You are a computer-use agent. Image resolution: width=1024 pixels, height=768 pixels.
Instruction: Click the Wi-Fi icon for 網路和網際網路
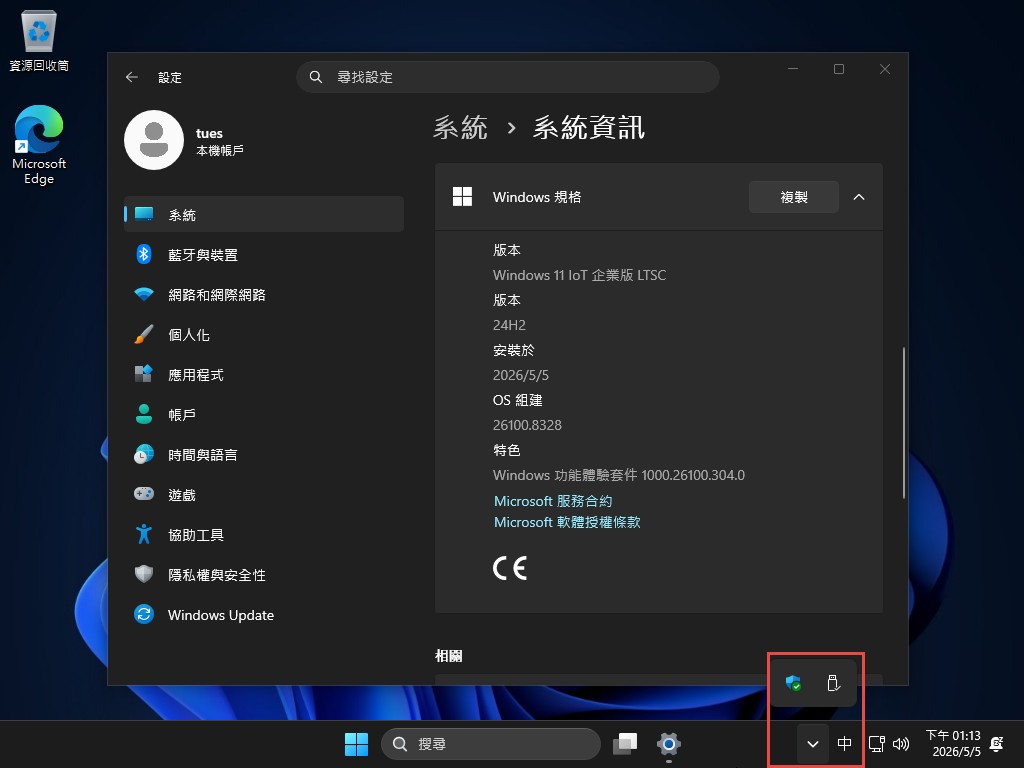click(x=144, y=295)
